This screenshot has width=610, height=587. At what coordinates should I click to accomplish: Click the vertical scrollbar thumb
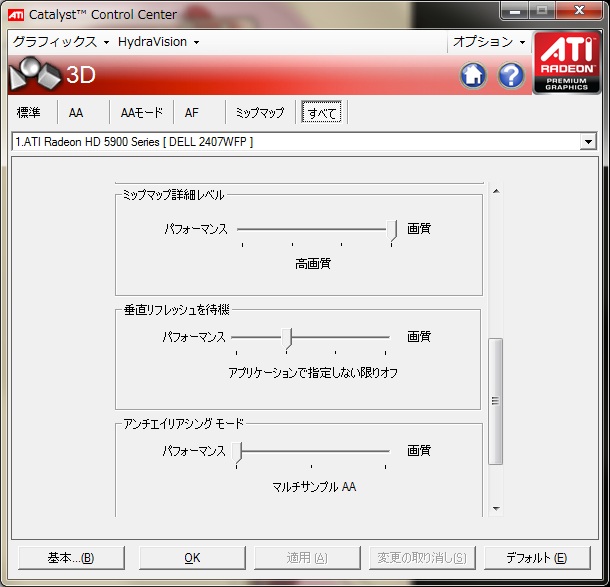[495, 401]
